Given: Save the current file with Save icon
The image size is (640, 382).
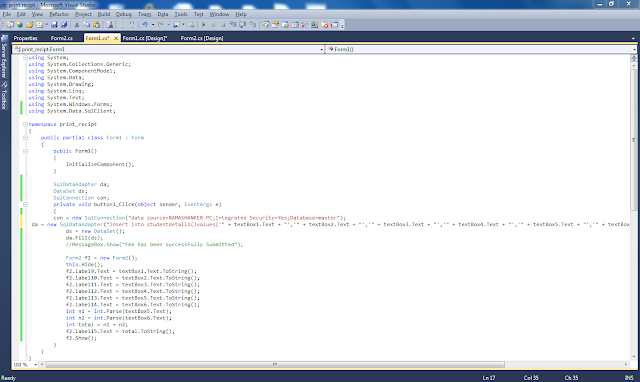Looking at the screenshot, I should [x=54, y=24].
